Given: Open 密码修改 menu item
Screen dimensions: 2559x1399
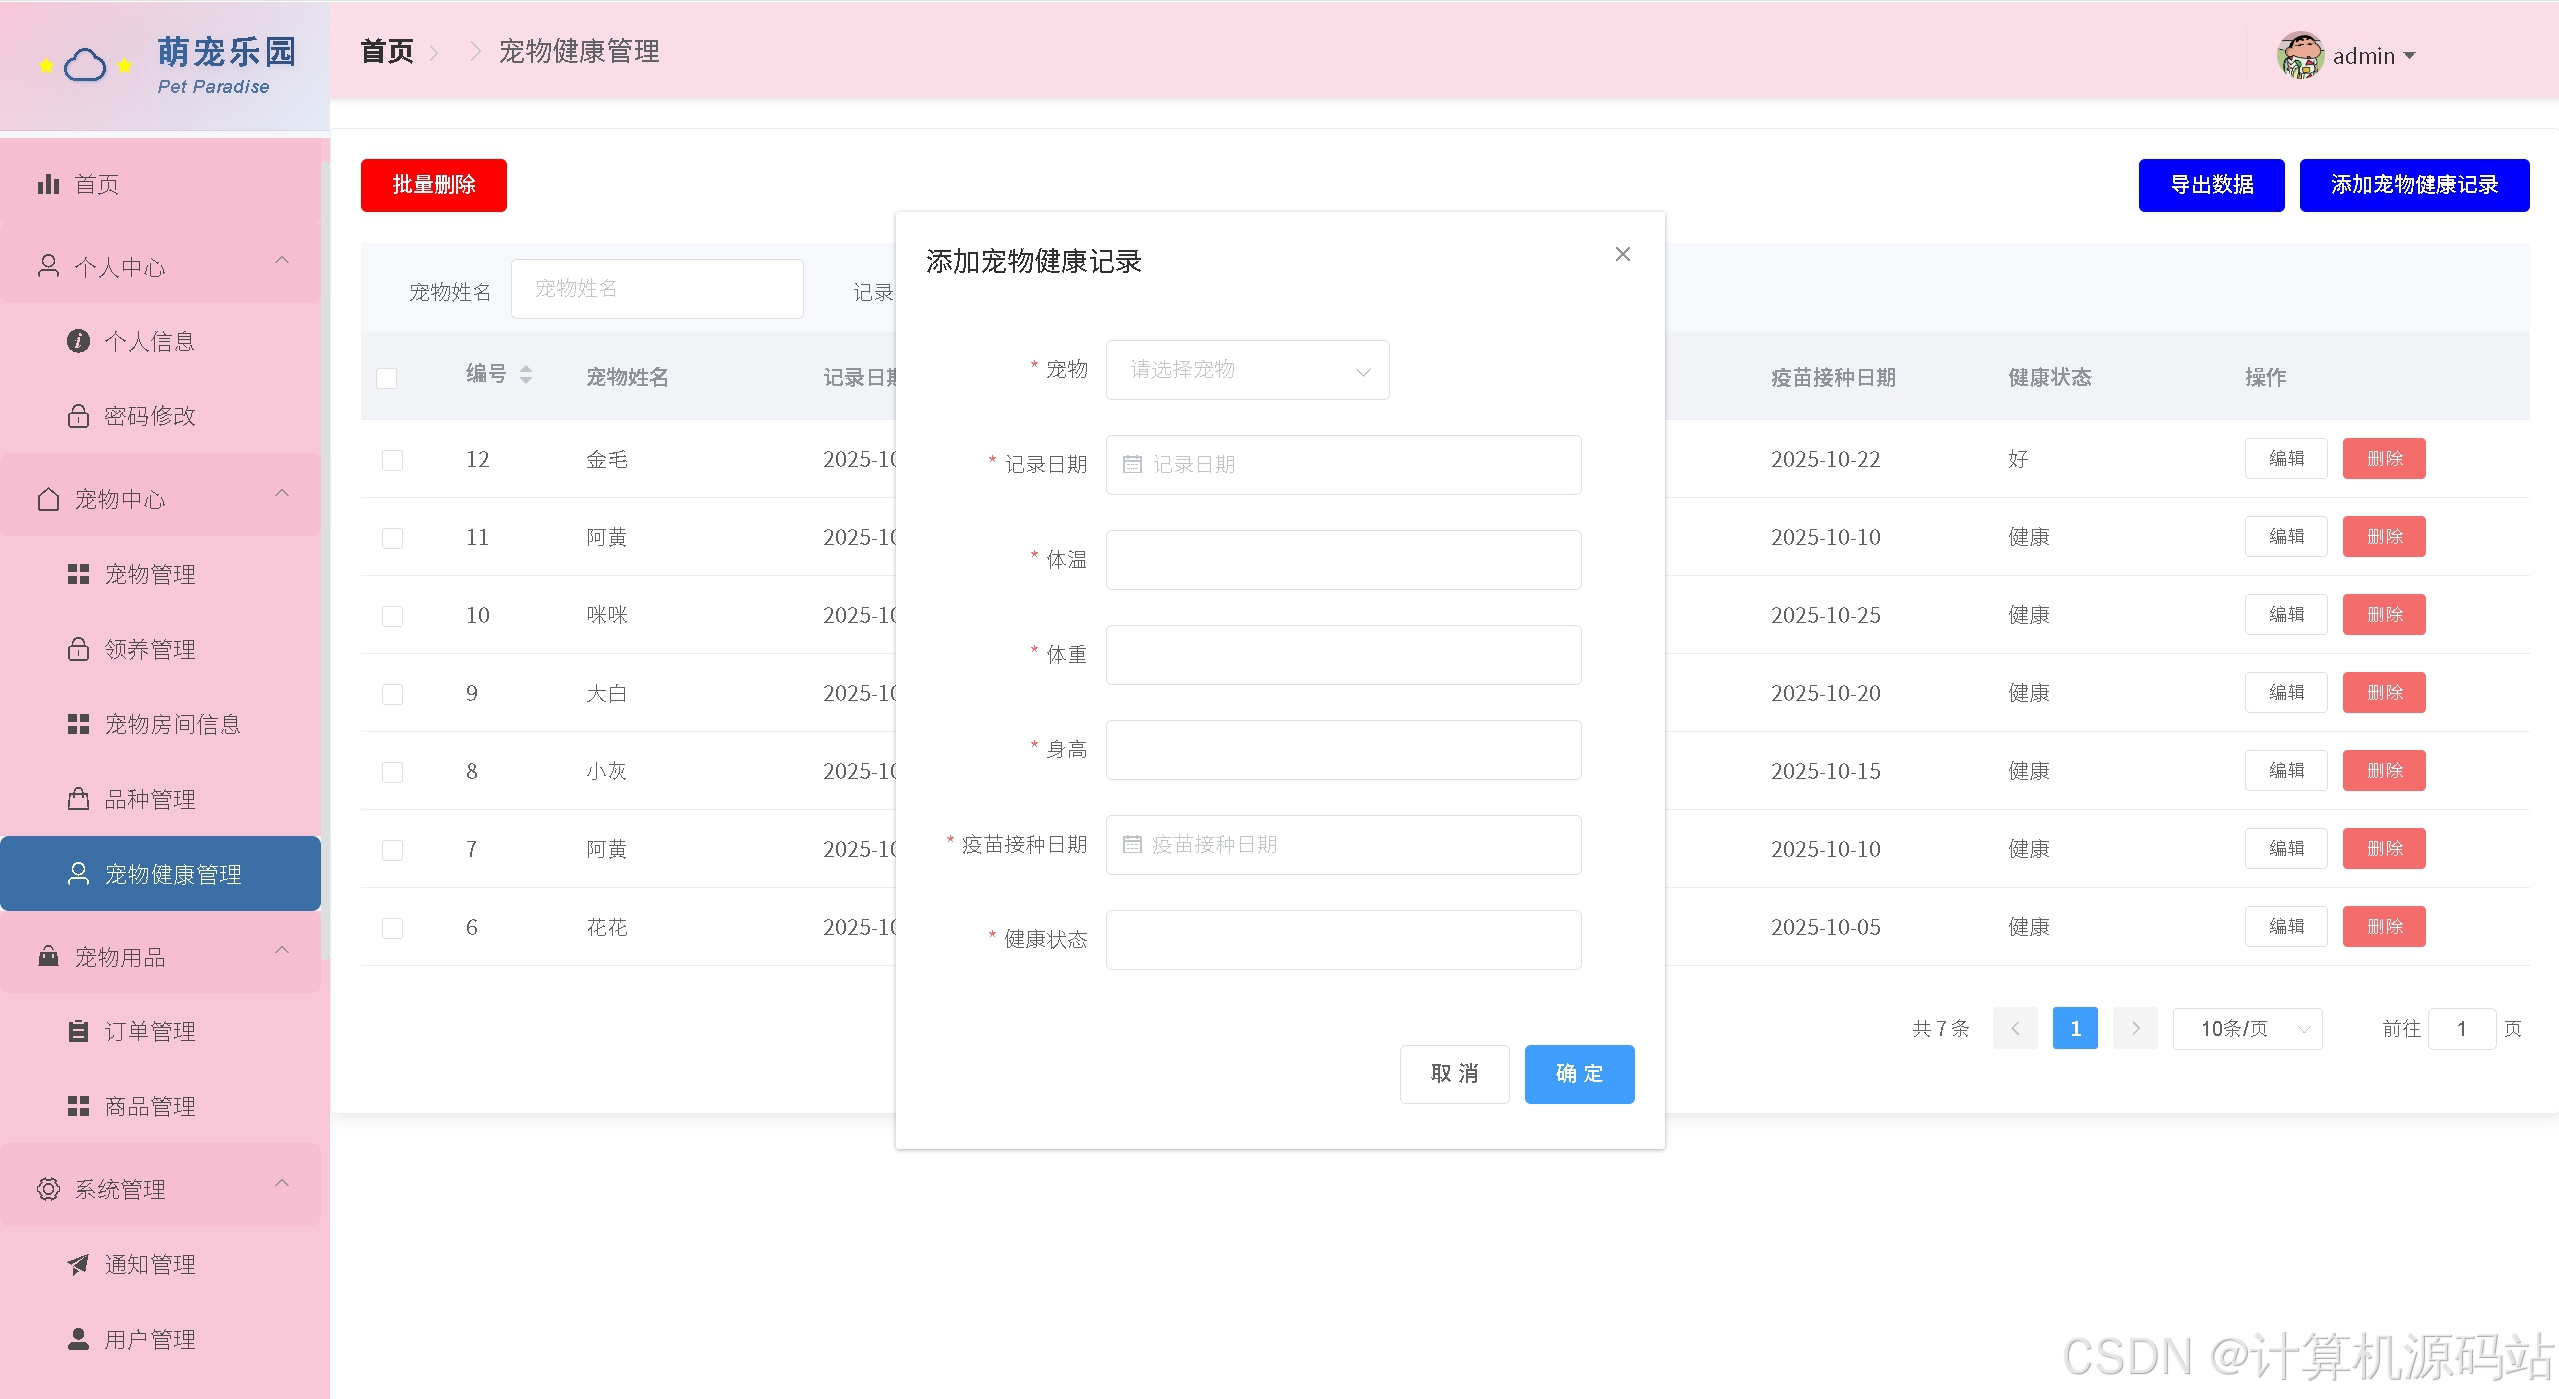Looking at the screenshot, I should tap(160, 416).
